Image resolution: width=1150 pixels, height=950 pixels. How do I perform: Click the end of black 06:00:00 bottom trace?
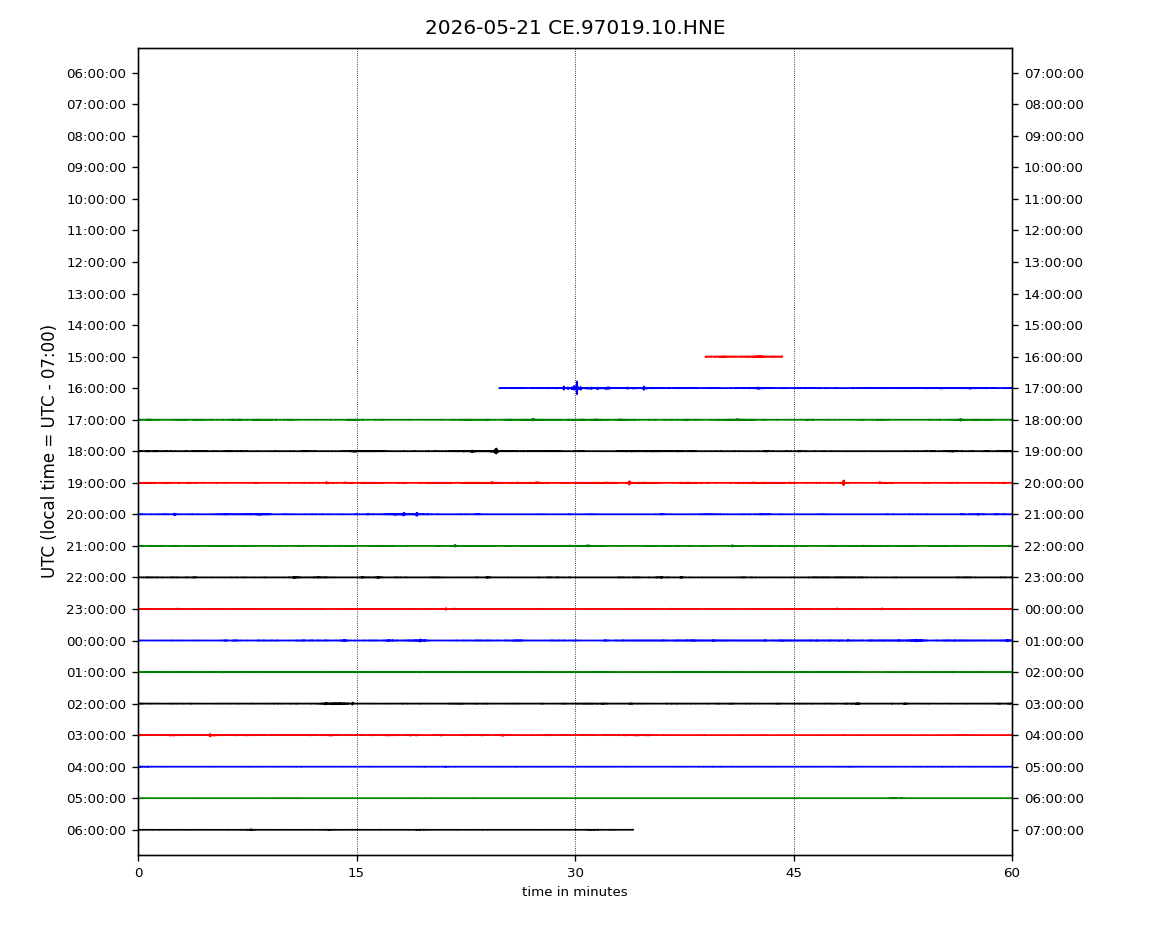coord(632,830)
